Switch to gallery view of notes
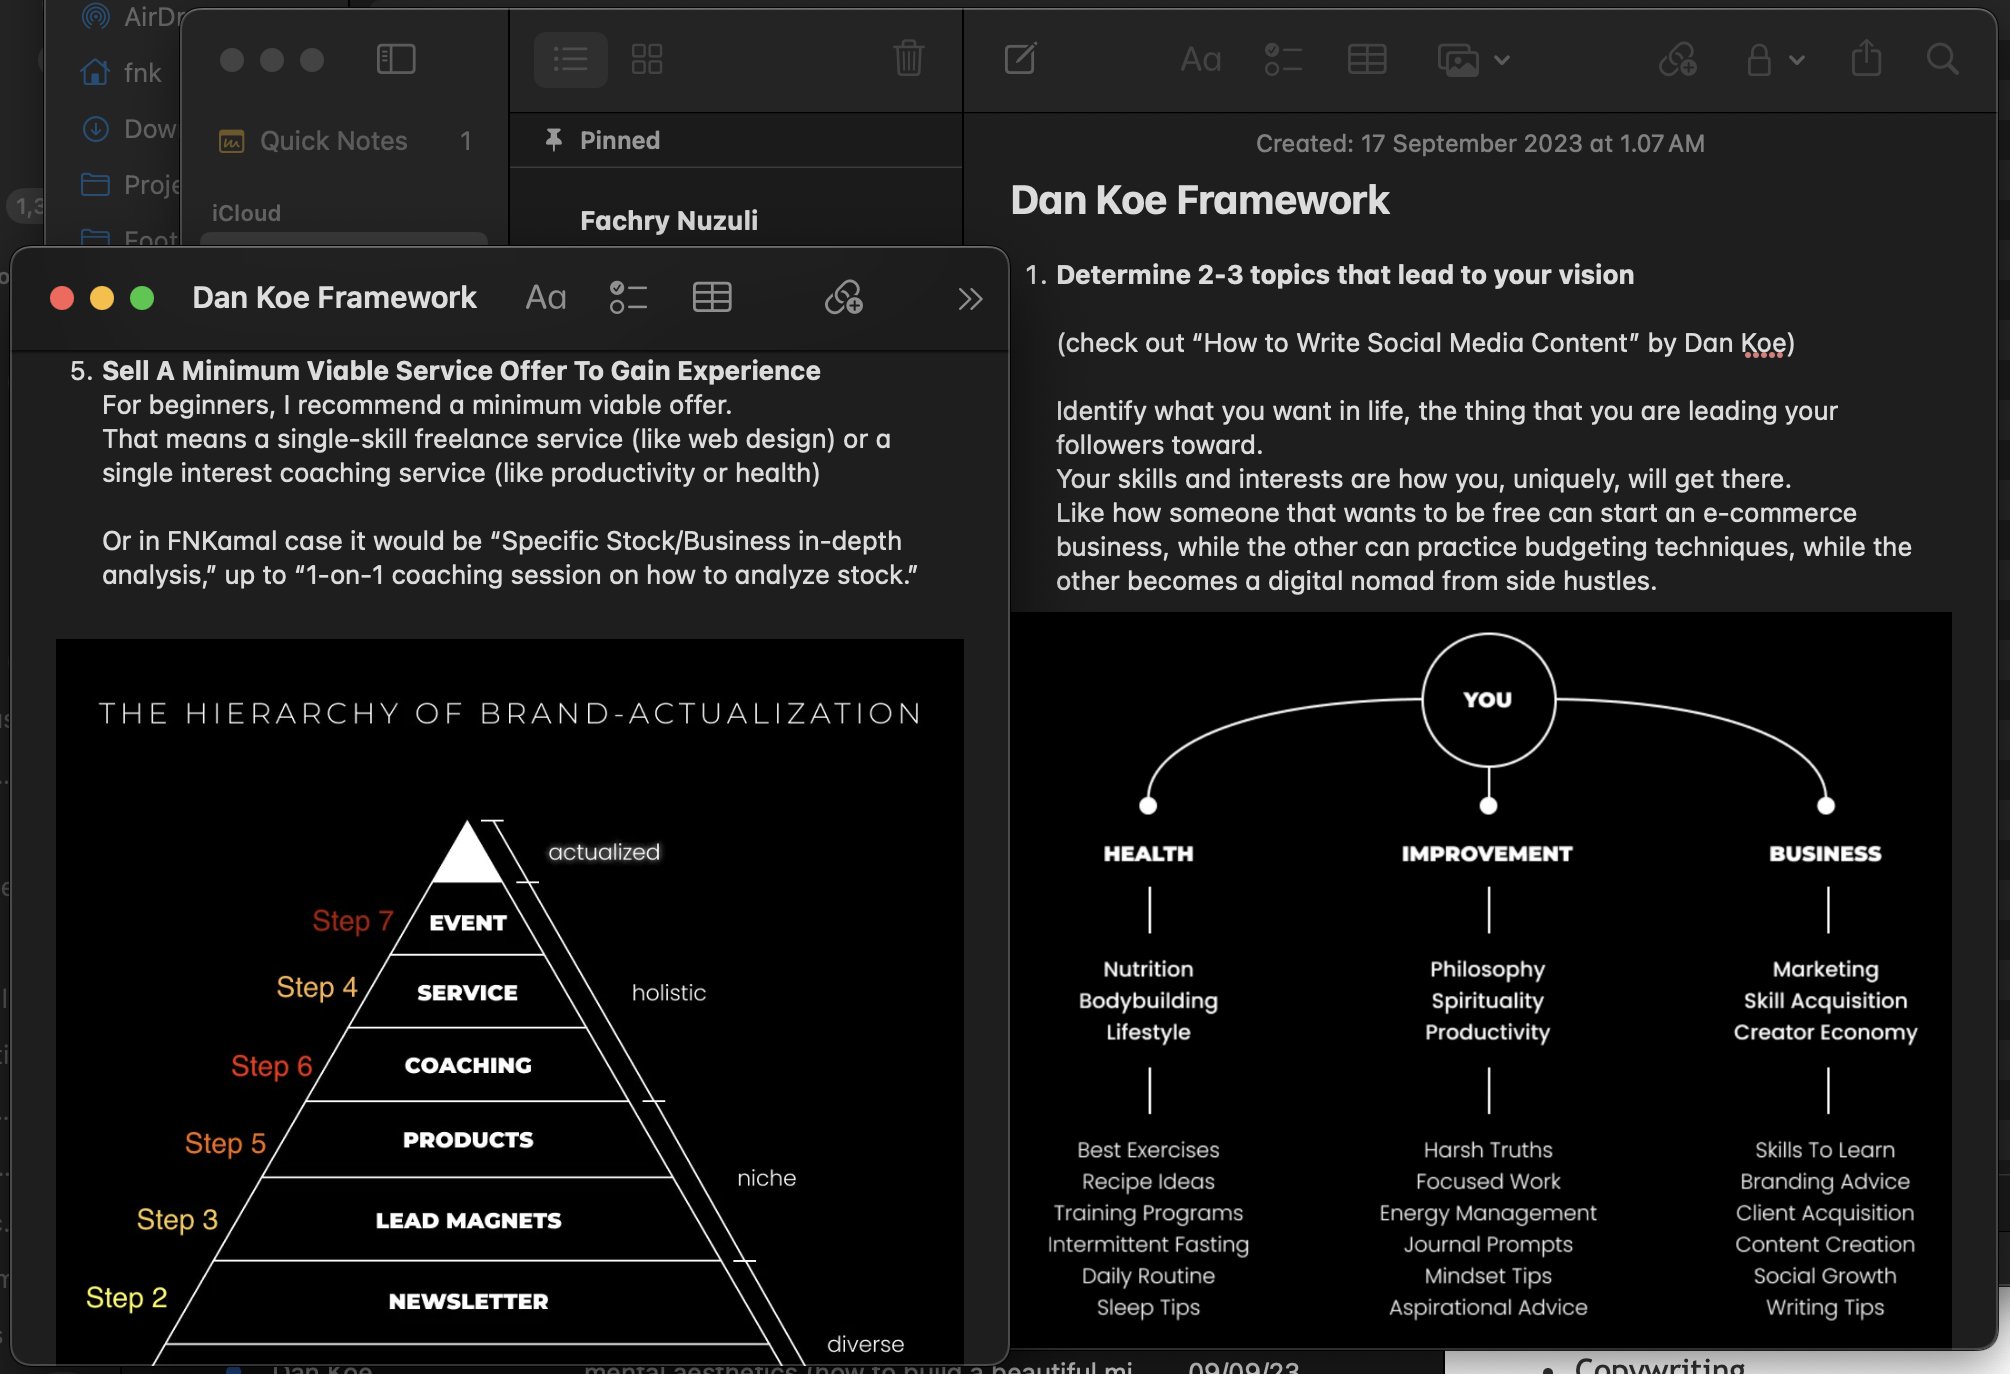The width and height of the screenshot is (2010, 1374). tap(647, 59)
